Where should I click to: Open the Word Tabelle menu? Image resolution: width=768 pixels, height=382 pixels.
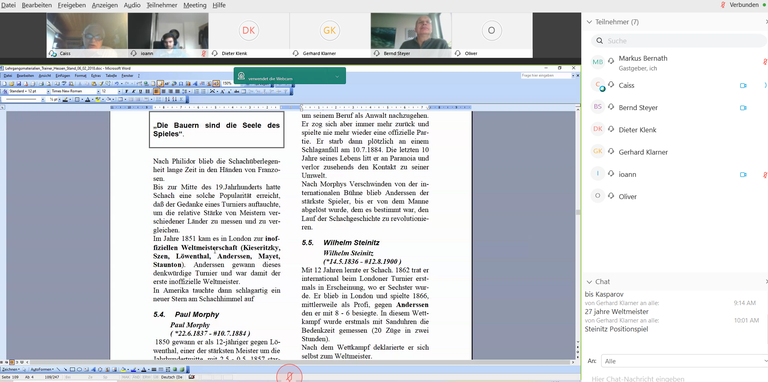pyautogui.click(x=111, y=76)
